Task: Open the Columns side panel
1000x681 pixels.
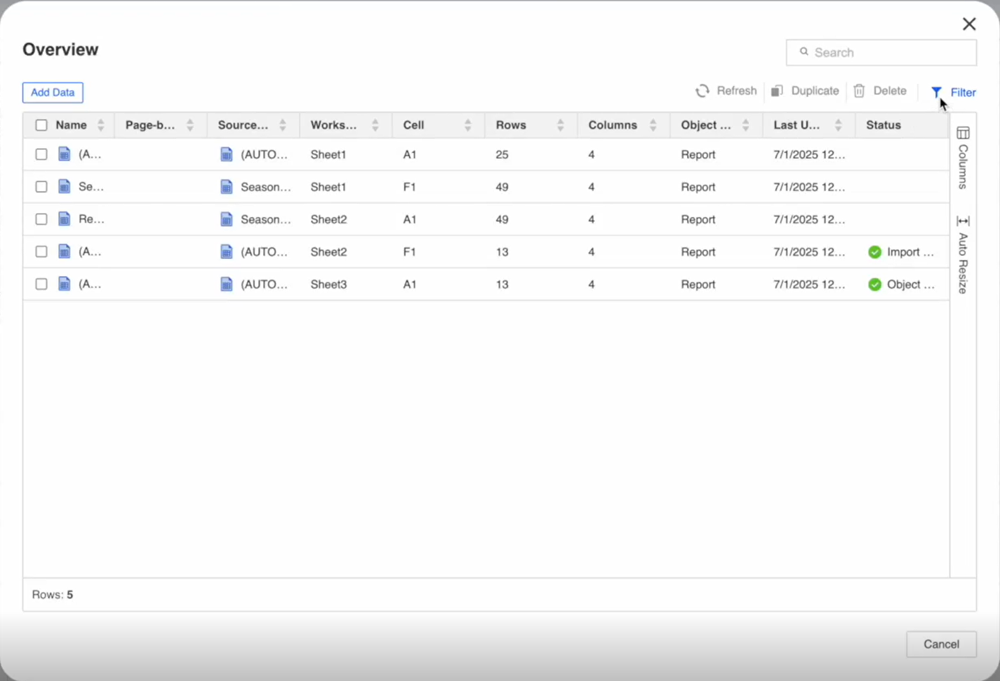Action: pyautogui.click(x=963, y=158)
